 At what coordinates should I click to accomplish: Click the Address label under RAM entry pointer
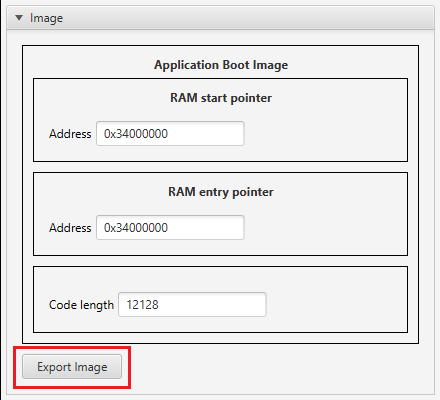70,228
